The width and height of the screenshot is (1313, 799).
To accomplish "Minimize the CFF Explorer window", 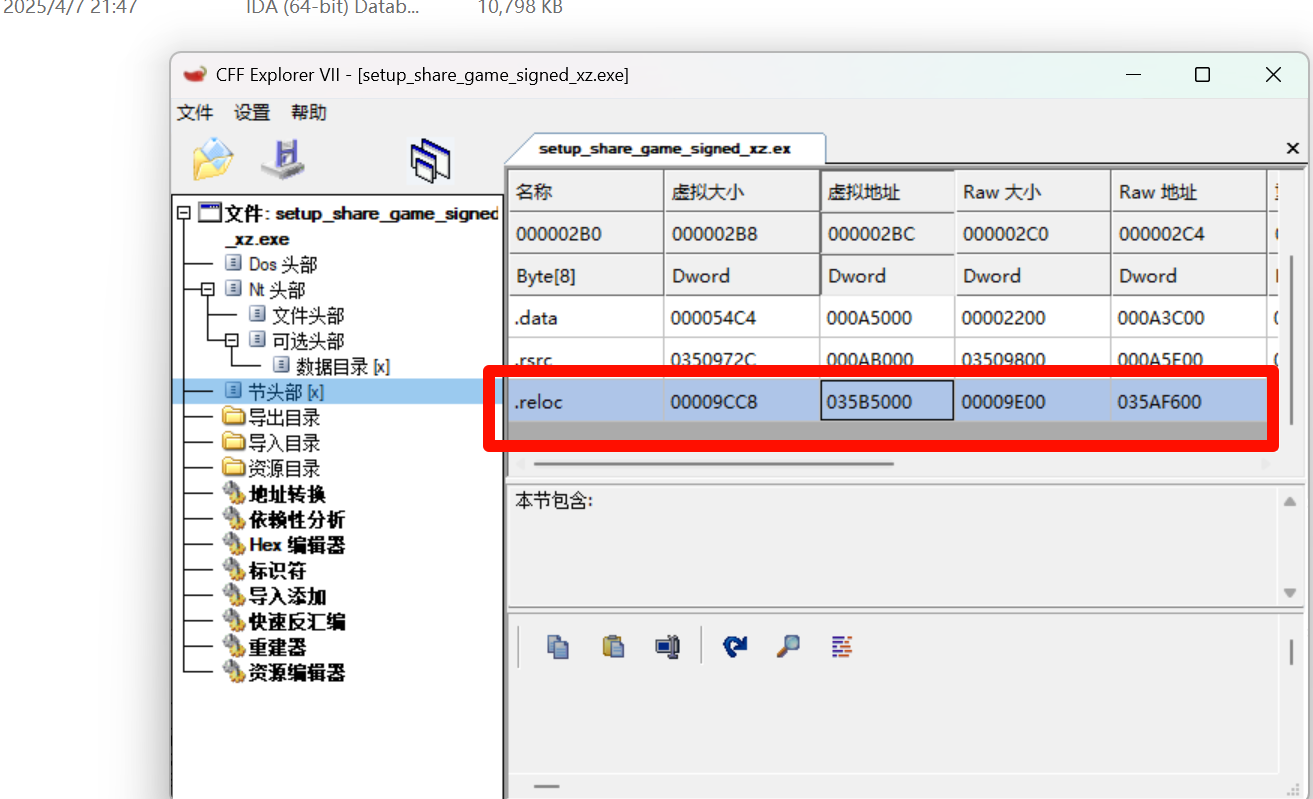I will pos(1134,75).
